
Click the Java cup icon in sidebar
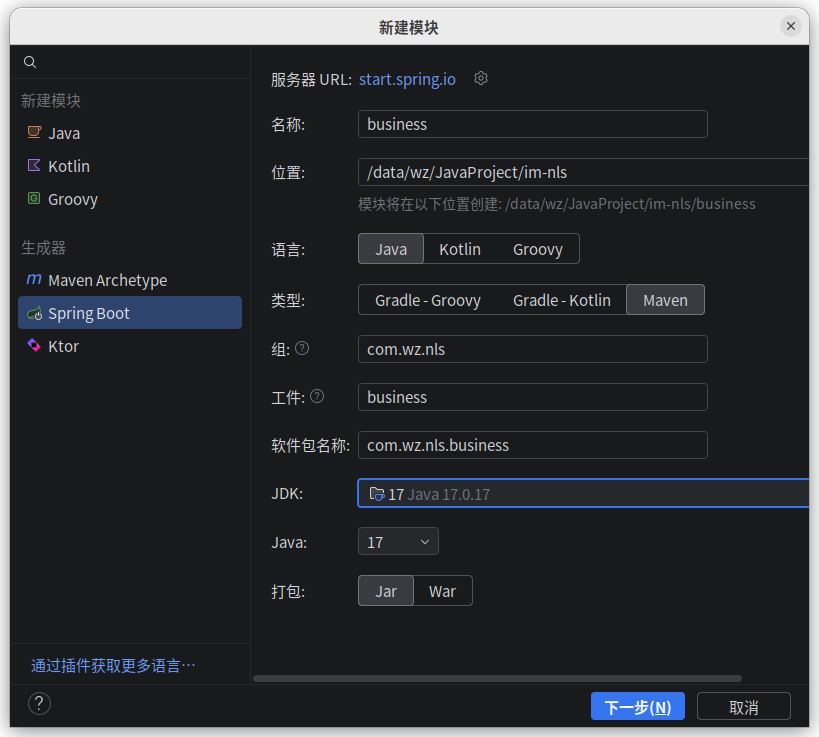[x=34, y=132]
